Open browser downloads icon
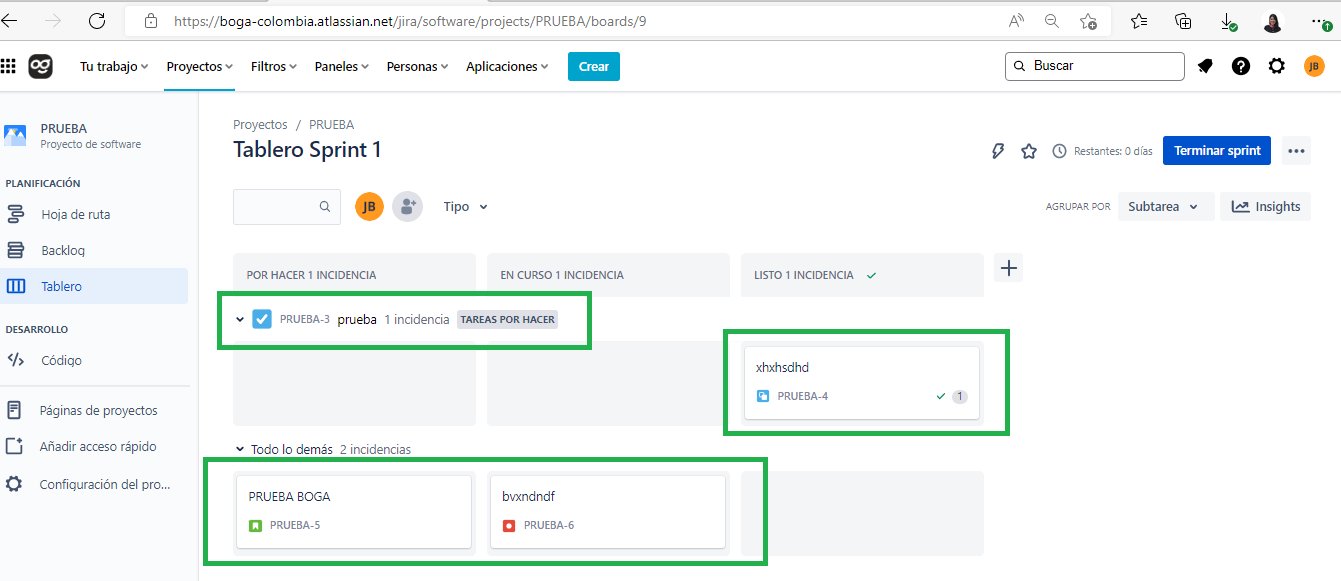 coord(1228,21)
